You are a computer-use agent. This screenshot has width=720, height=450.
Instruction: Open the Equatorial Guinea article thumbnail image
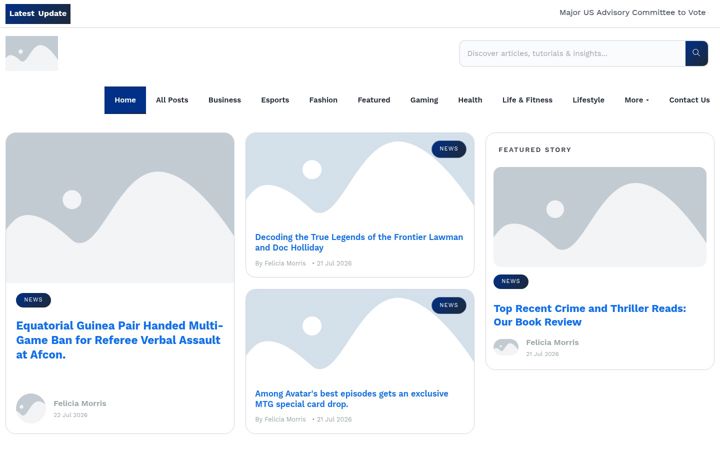pos(120,208)
